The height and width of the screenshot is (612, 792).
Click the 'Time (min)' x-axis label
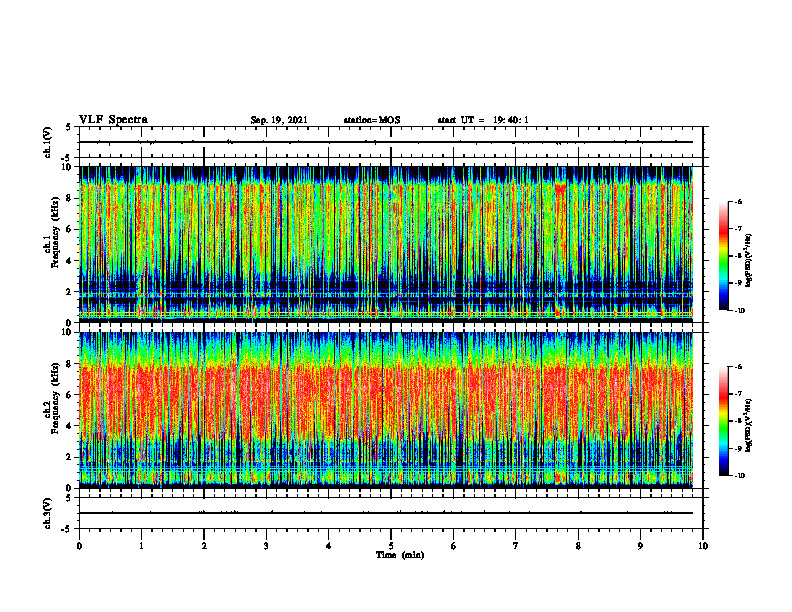pyautogui.click(x=400, y=555)
